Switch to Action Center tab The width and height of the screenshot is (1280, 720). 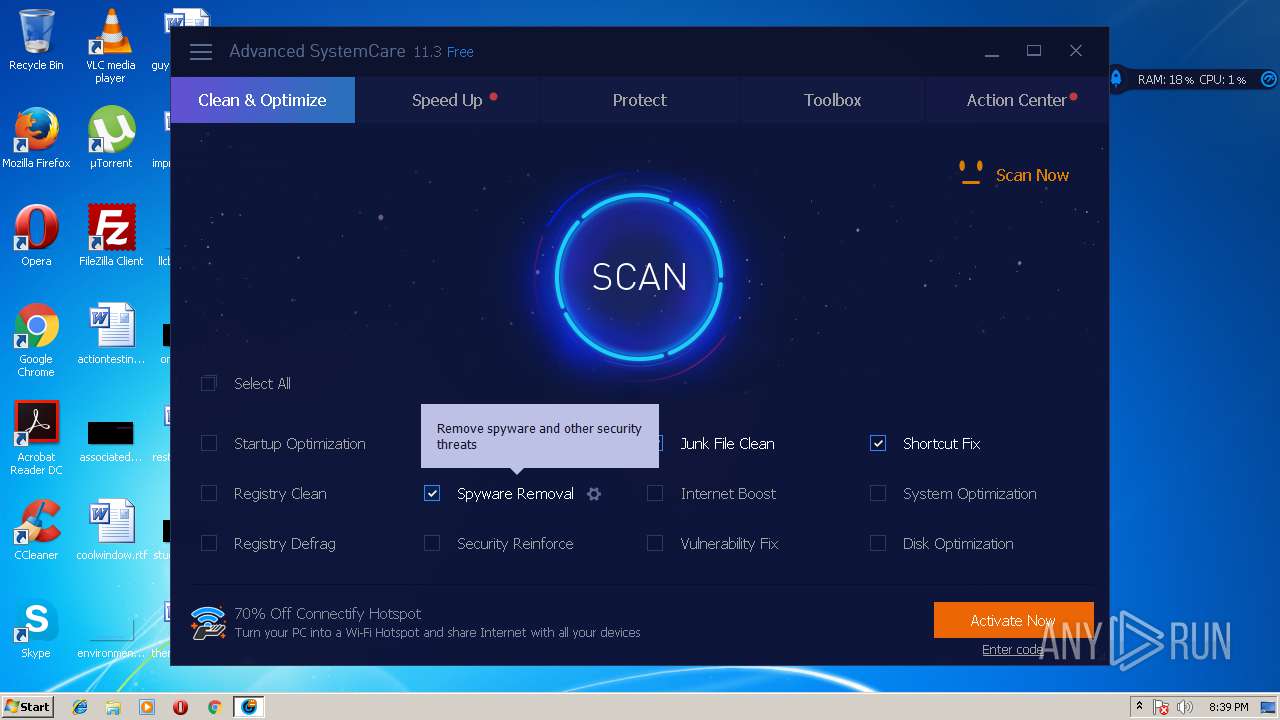(x=1017, y=100)
